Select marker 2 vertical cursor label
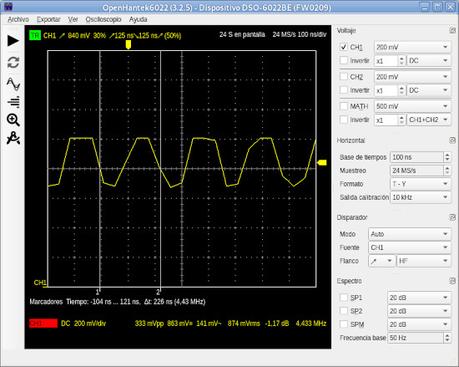 pos(158,292)
